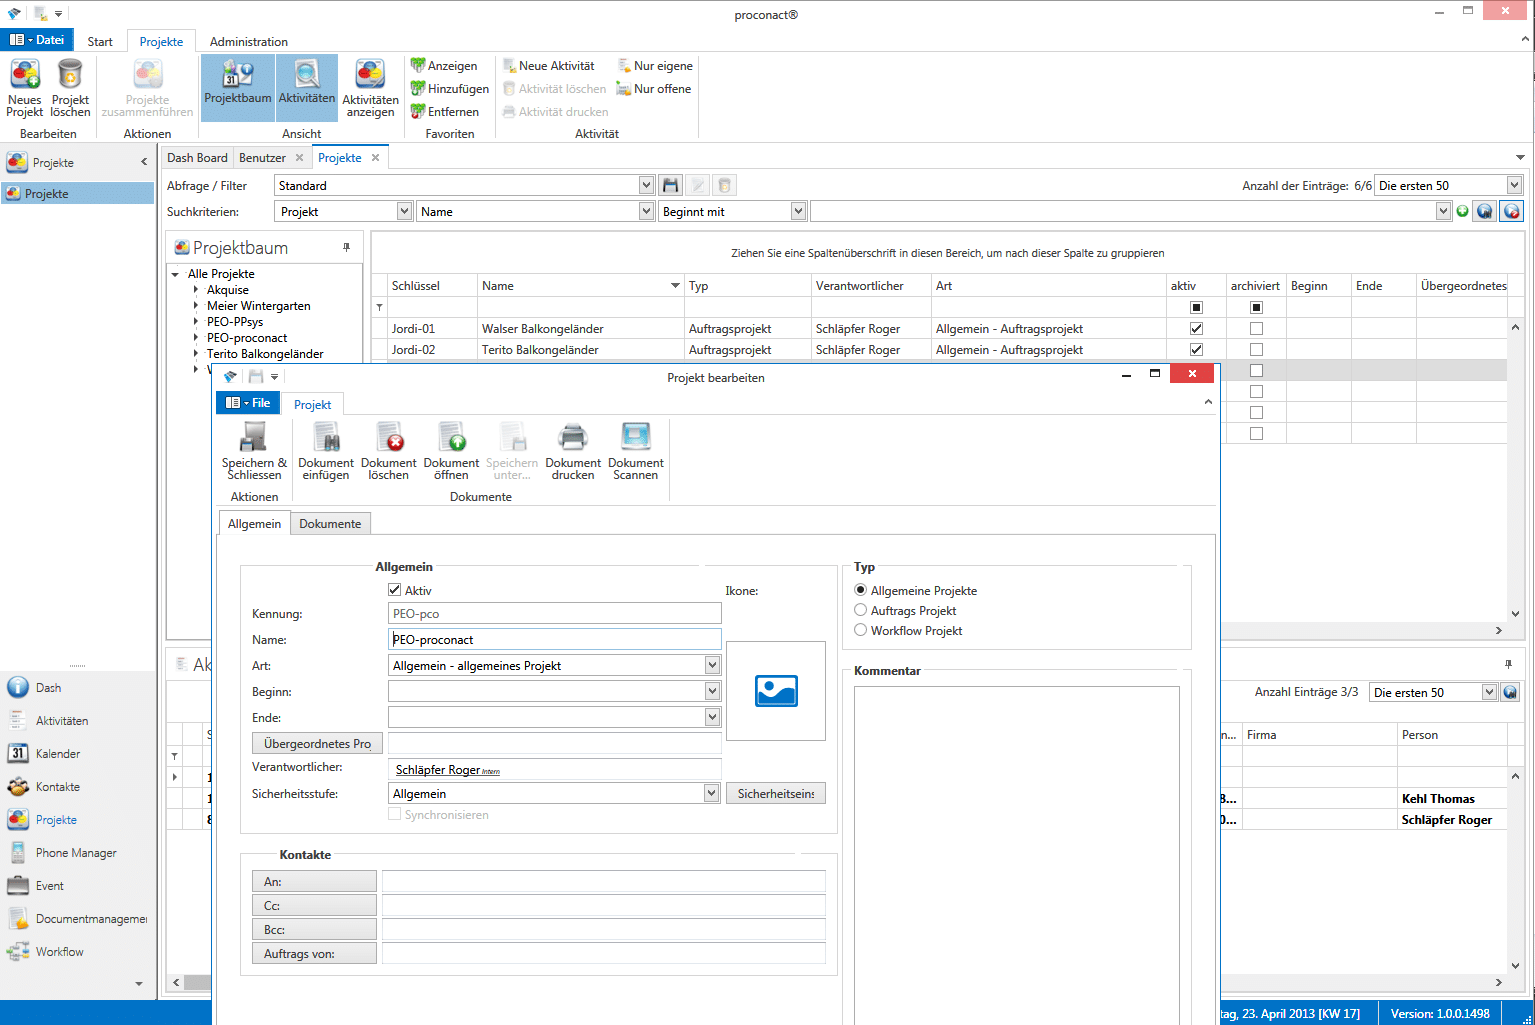Open the Abfrage Standard dropdown
This screenshot has width=1535, height=1025.
[x=646, y=185]
